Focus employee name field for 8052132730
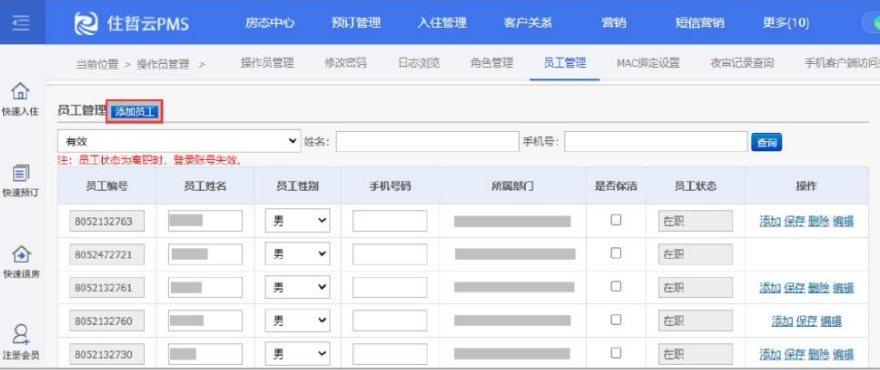880x370 pixels. tap(205, 354)
